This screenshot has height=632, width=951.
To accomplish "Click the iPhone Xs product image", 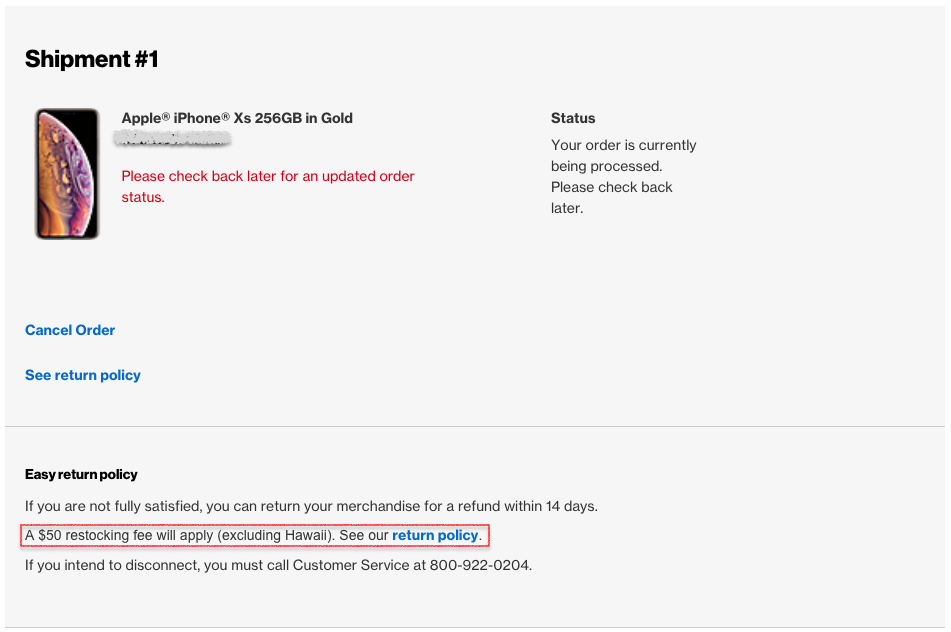I will (67, 173).
